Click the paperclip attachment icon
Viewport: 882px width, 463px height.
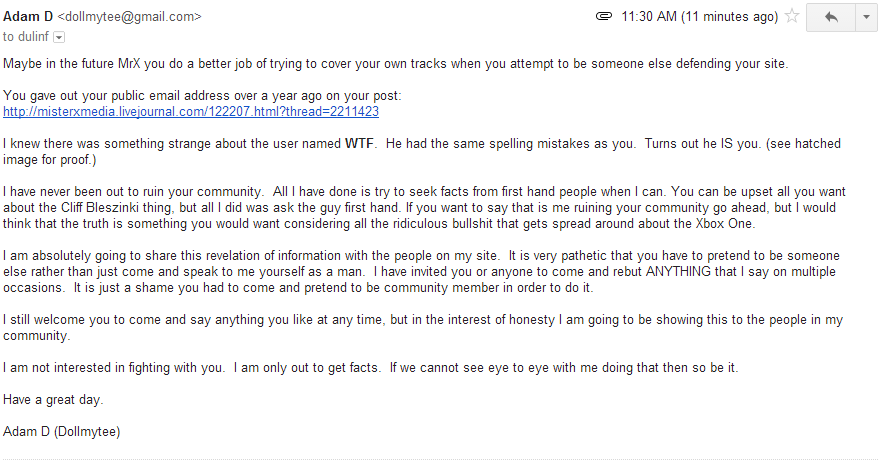click(603, 17)
